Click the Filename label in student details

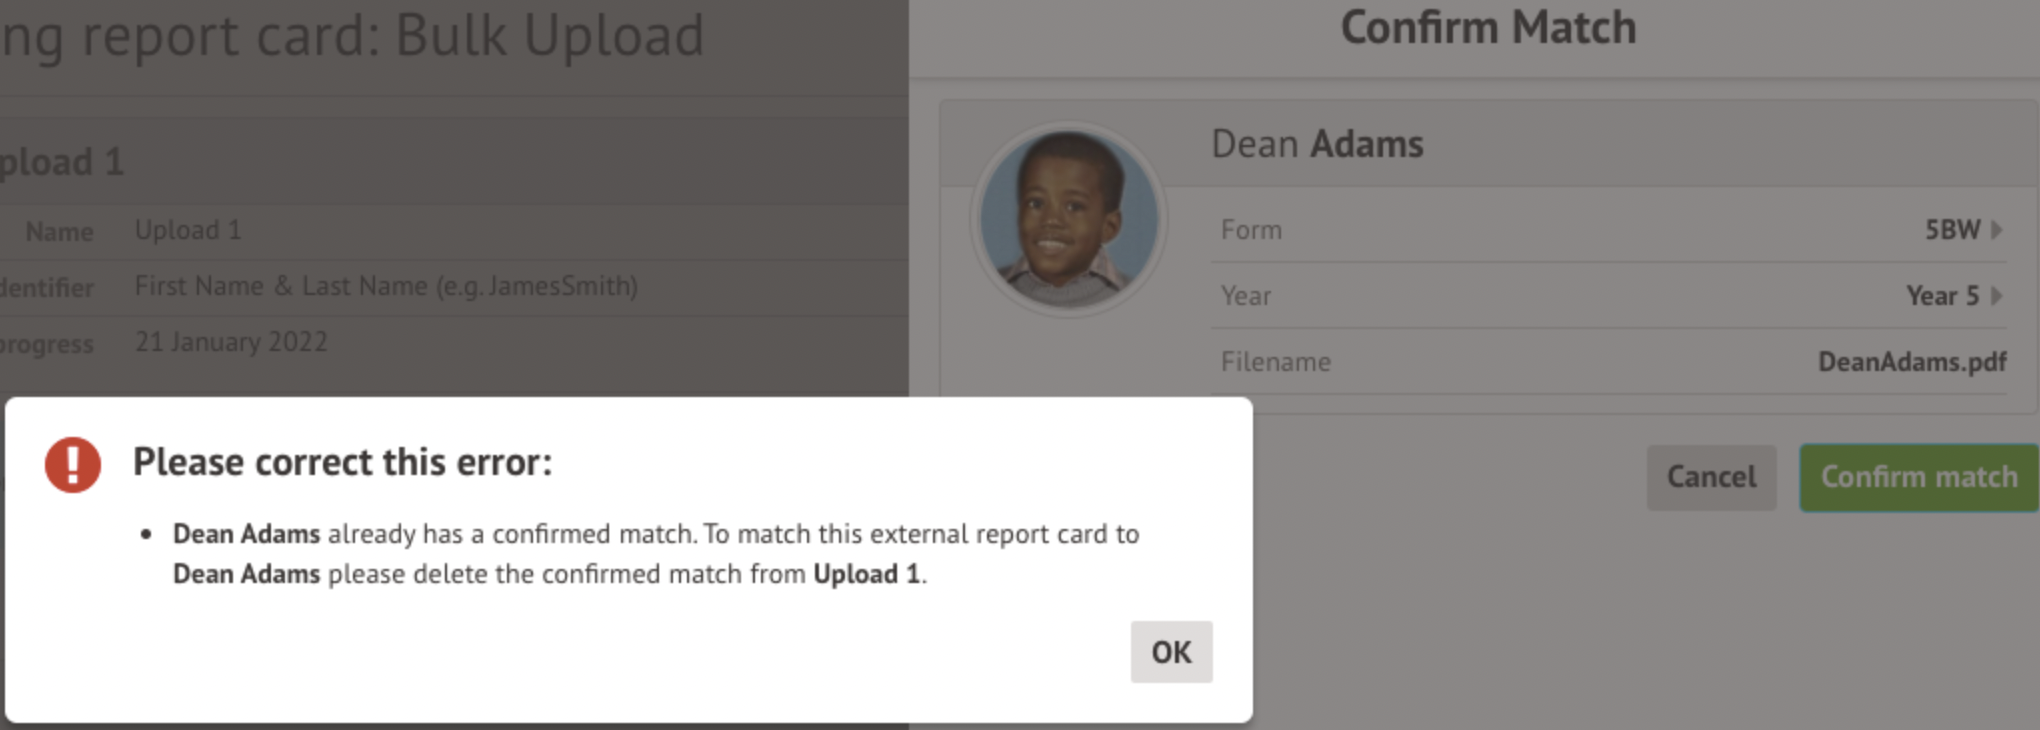(x=1275, y=362)
